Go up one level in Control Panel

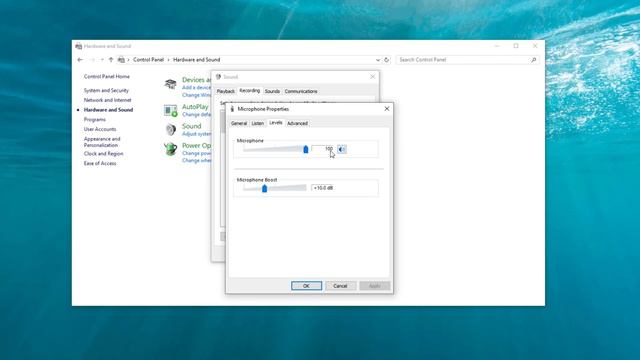click(111, 60)
